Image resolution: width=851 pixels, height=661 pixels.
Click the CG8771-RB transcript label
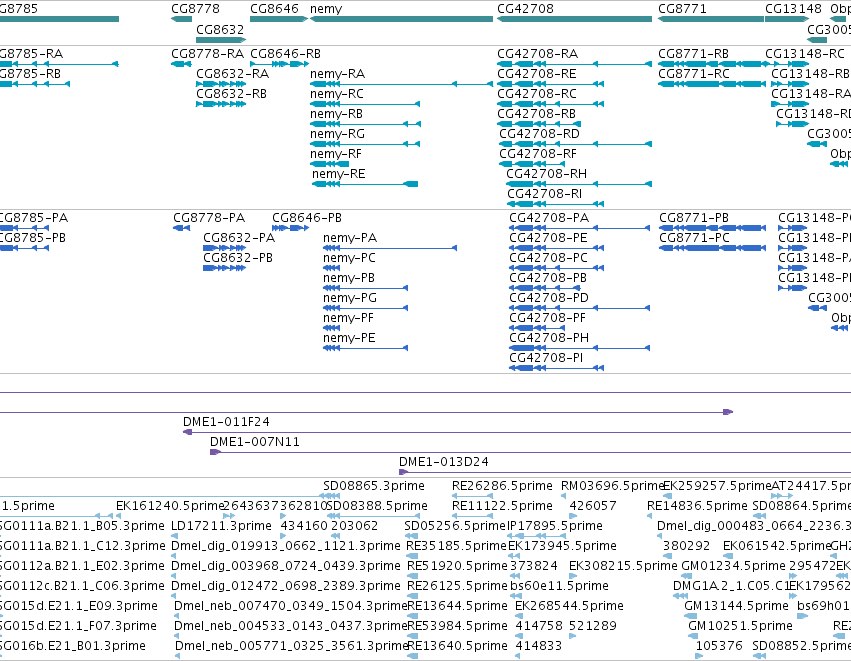click(693, 54)
